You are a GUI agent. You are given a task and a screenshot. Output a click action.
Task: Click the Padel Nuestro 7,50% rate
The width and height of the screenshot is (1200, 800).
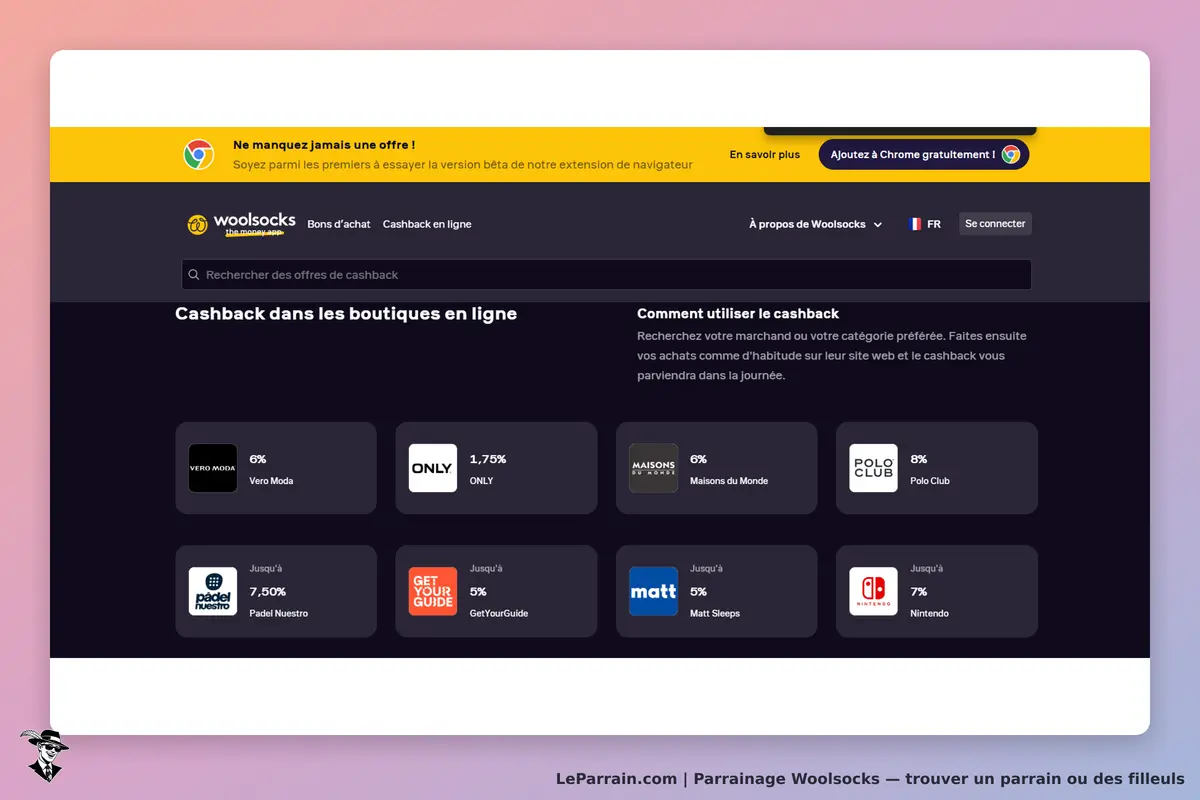(x=268, y=591)
